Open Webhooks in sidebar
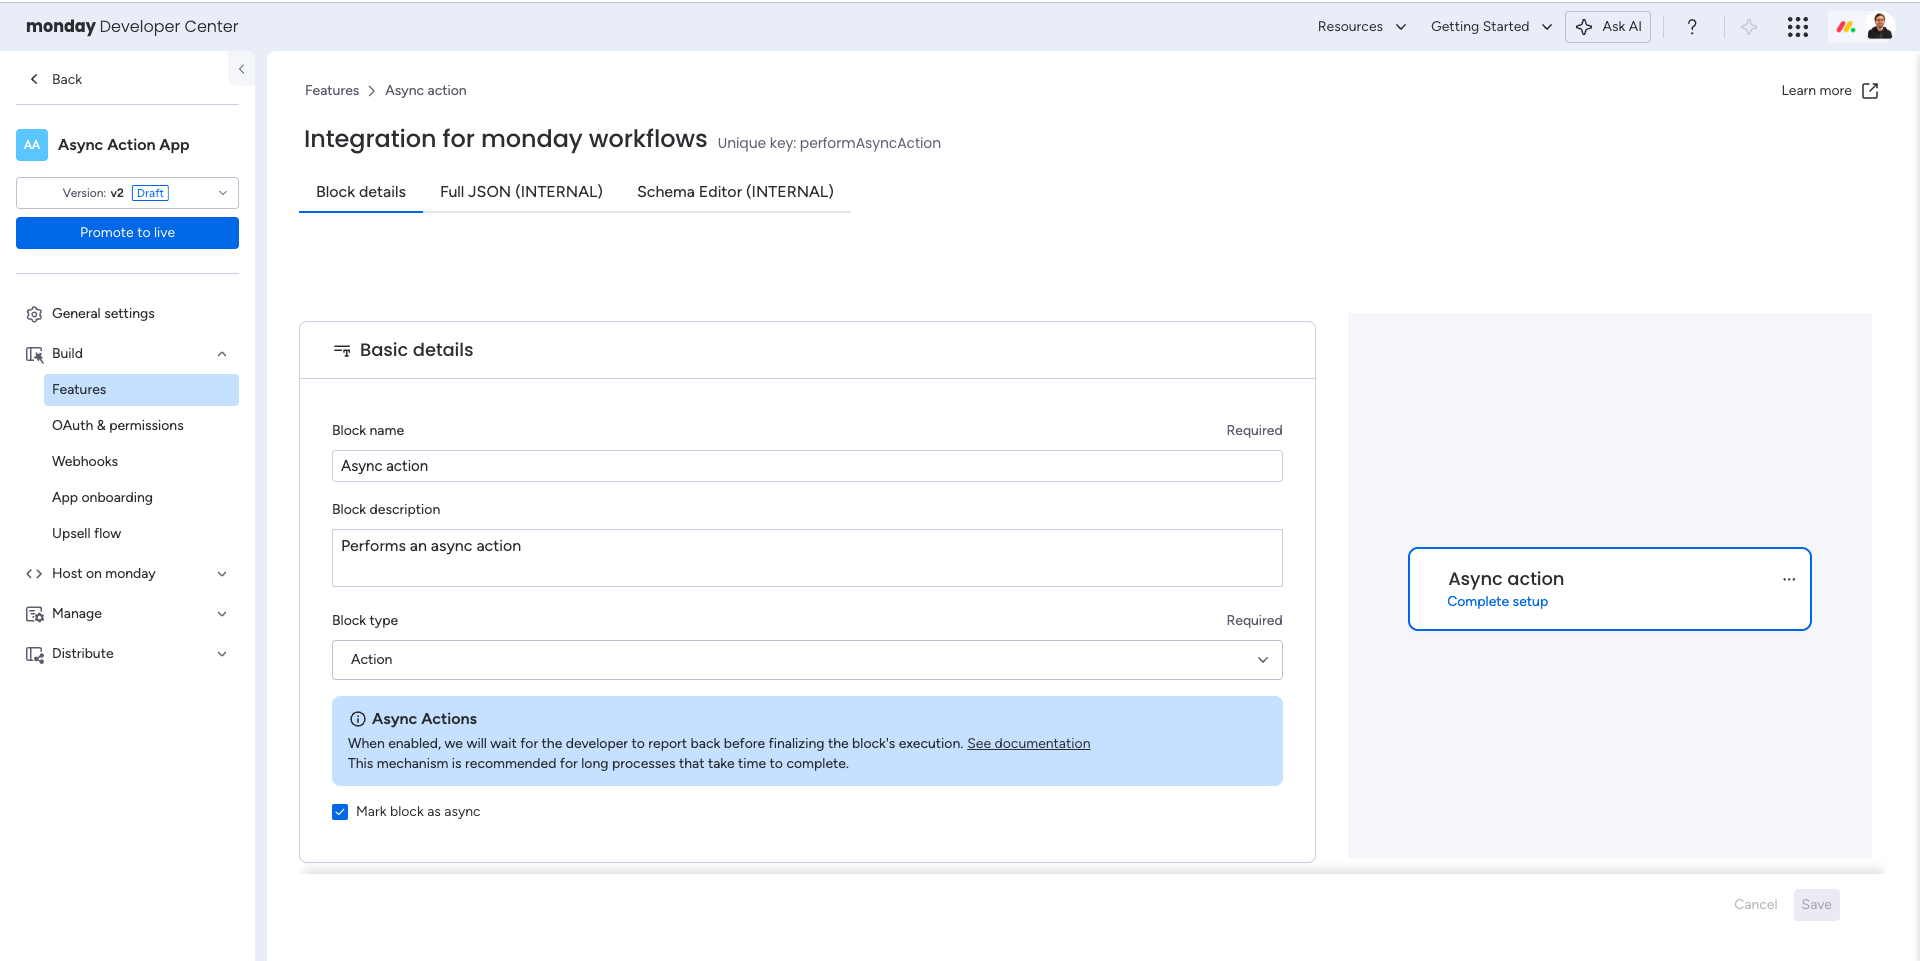The width and height of the screenshot is (1920, 961). pos(85,462)
